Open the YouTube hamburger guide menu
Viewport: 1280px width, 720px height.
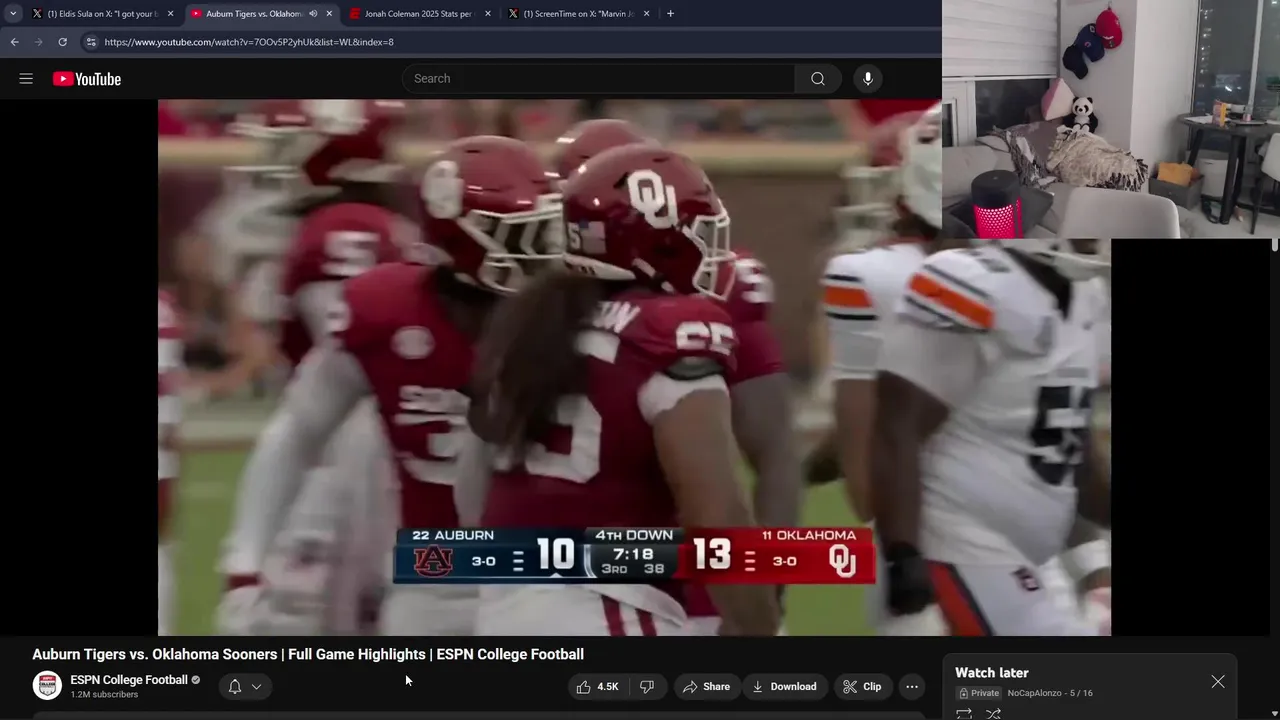coord(26,79)
